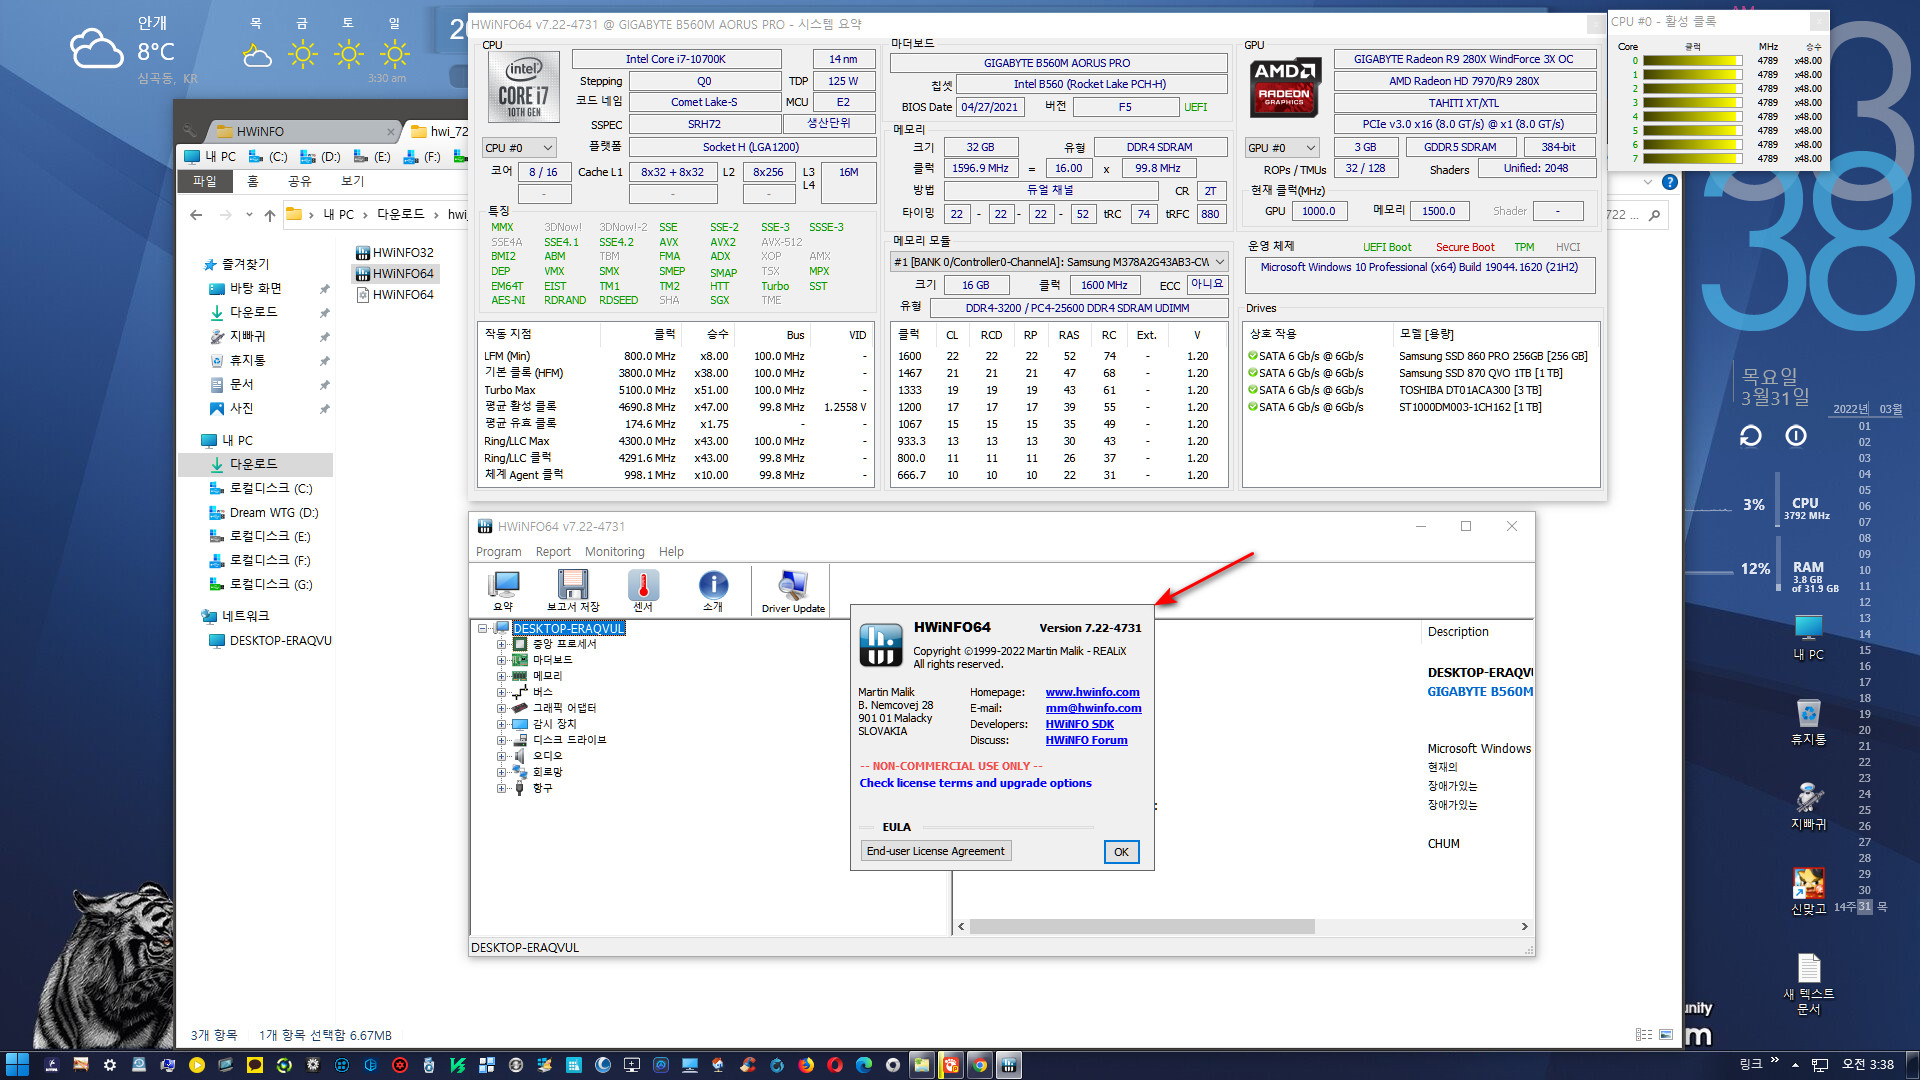Click the Firefox taskbar icon

point(806,1065)
